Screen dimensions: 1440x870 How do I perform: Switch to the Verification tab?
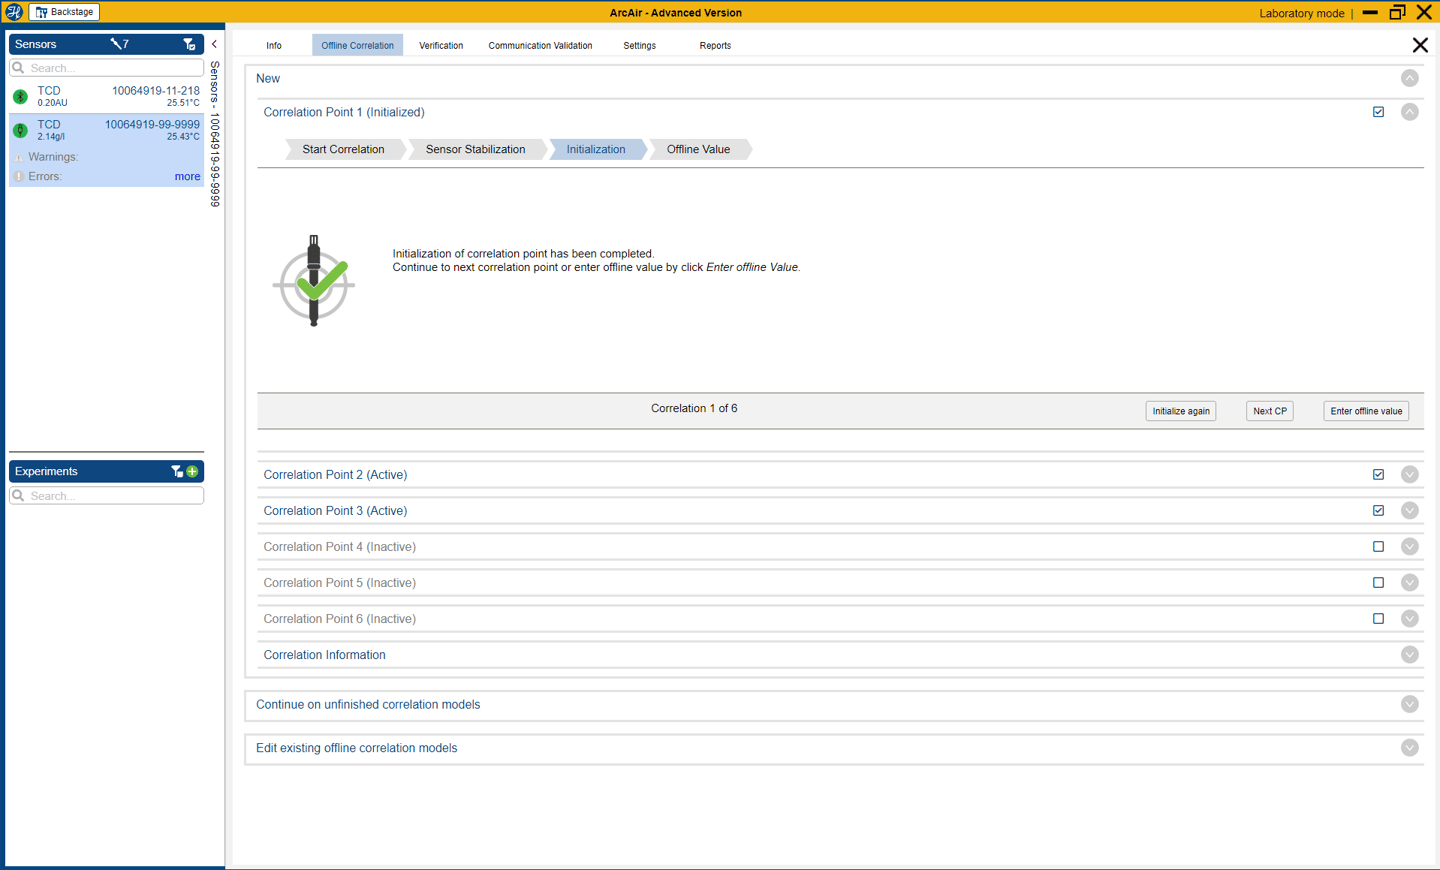[x=441, y=45]
